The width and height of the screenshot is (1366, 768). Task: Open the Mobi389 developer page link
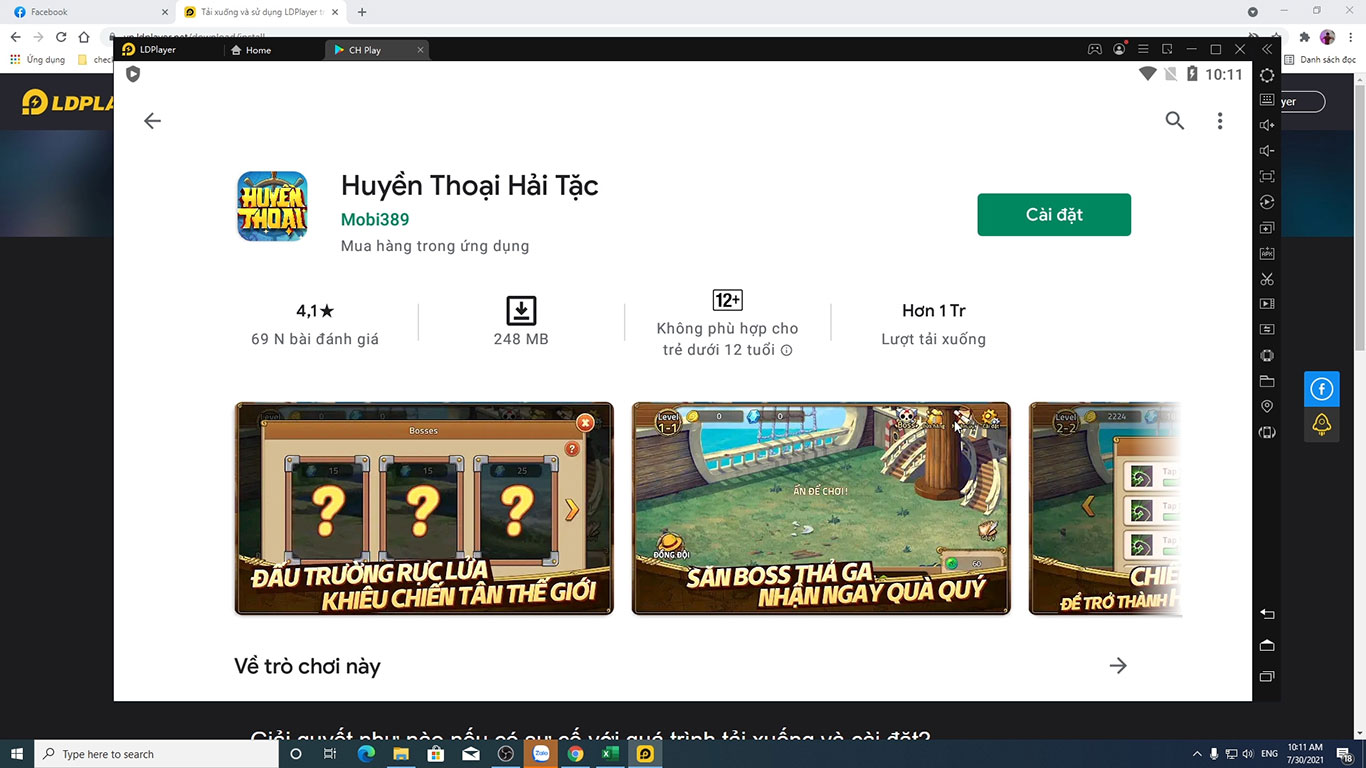click(x=374, y=220)
